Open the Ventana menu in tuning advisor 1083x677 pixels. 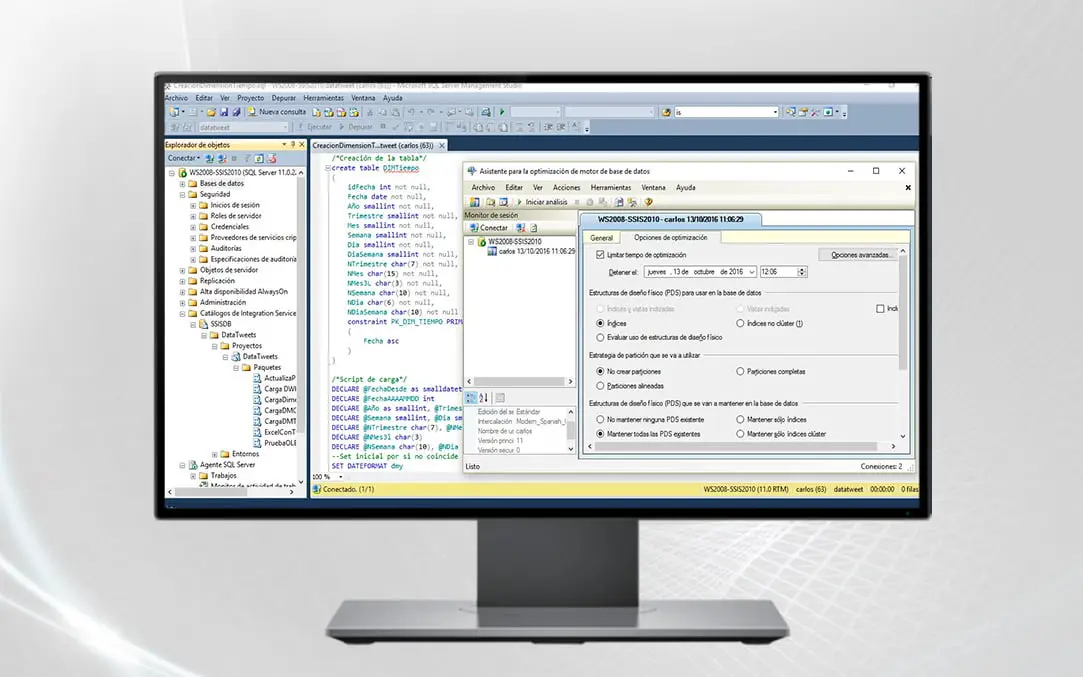653,187
